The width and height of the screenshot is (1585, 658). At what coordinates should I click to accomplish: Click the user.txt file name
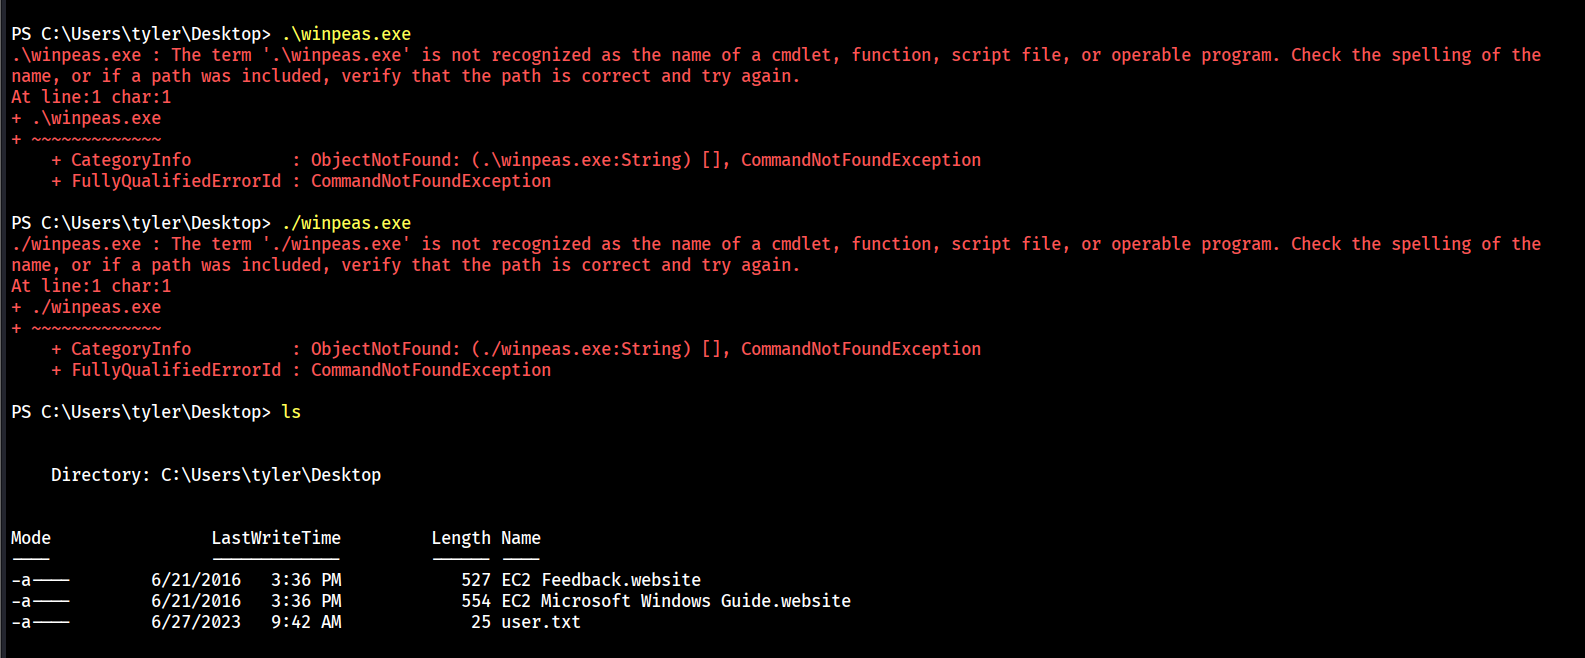click(540, 622)
